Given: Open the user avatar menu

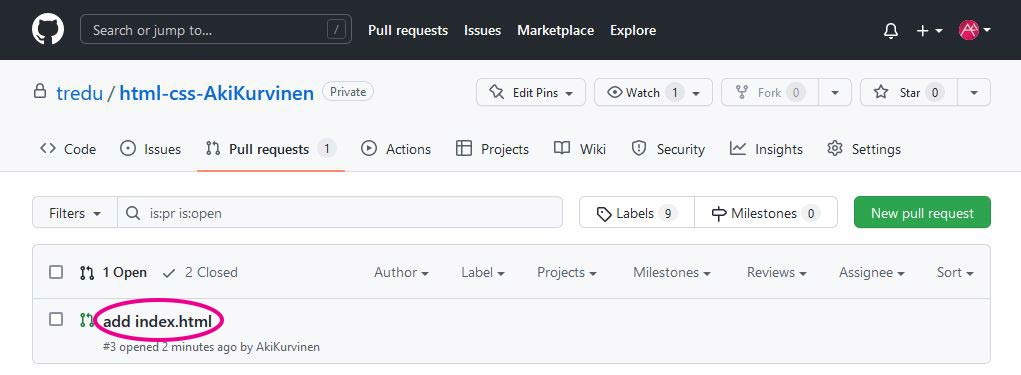Looking at the screenshot, I should pyautogui.click(x=975, y=30).
